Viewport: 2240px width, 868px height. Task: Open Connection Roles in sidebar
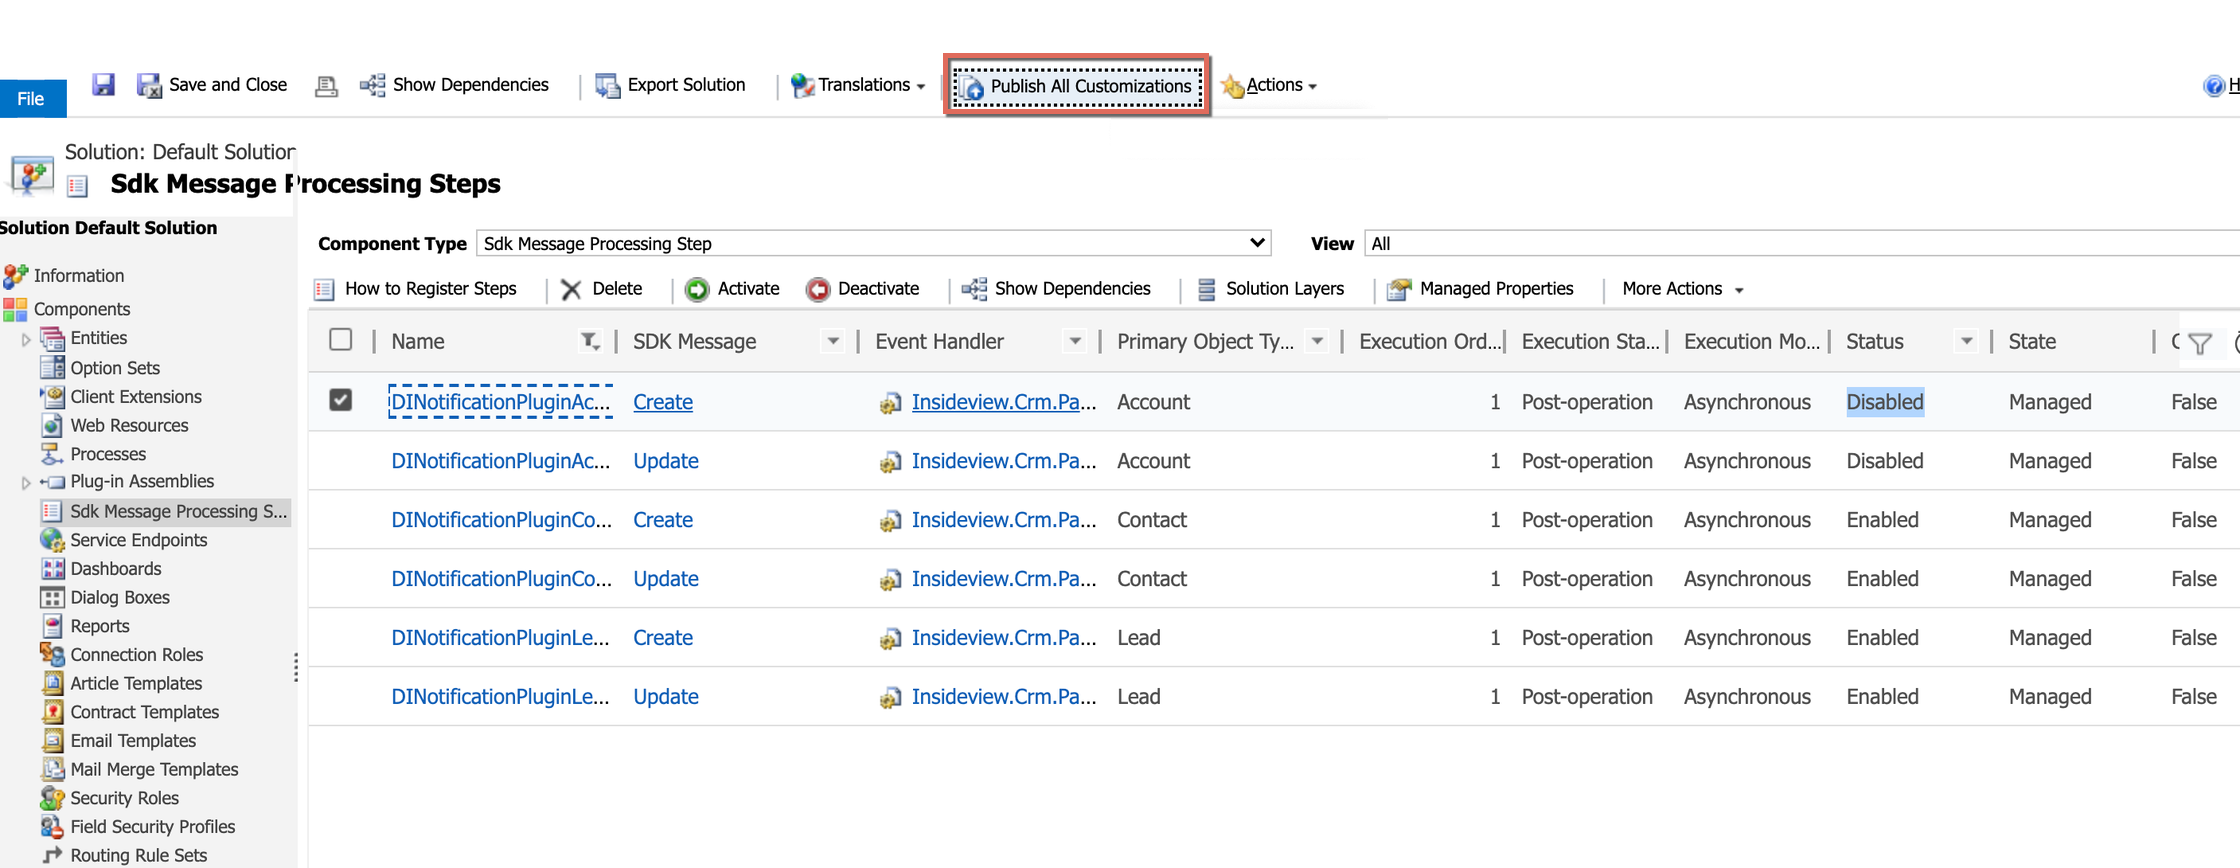click(137, 655)
